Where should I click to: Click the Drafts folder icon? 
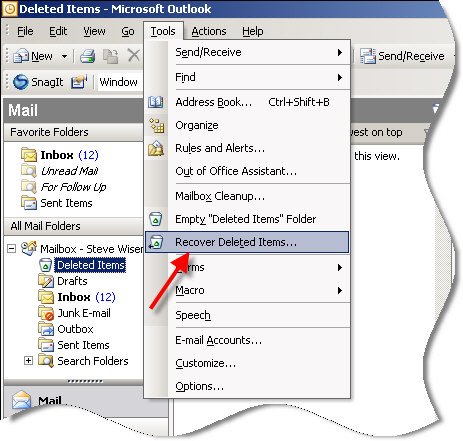tap(46, 281)
